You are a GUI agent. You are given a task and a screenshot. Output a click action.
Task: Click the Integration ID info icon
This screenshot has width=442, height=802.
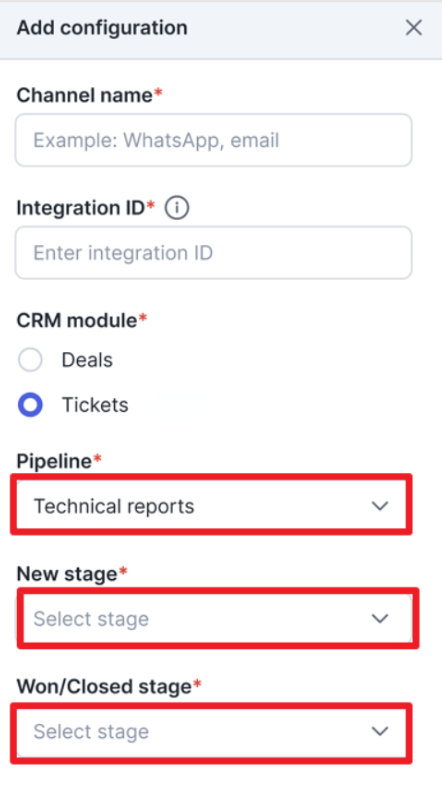coord(177,208)
